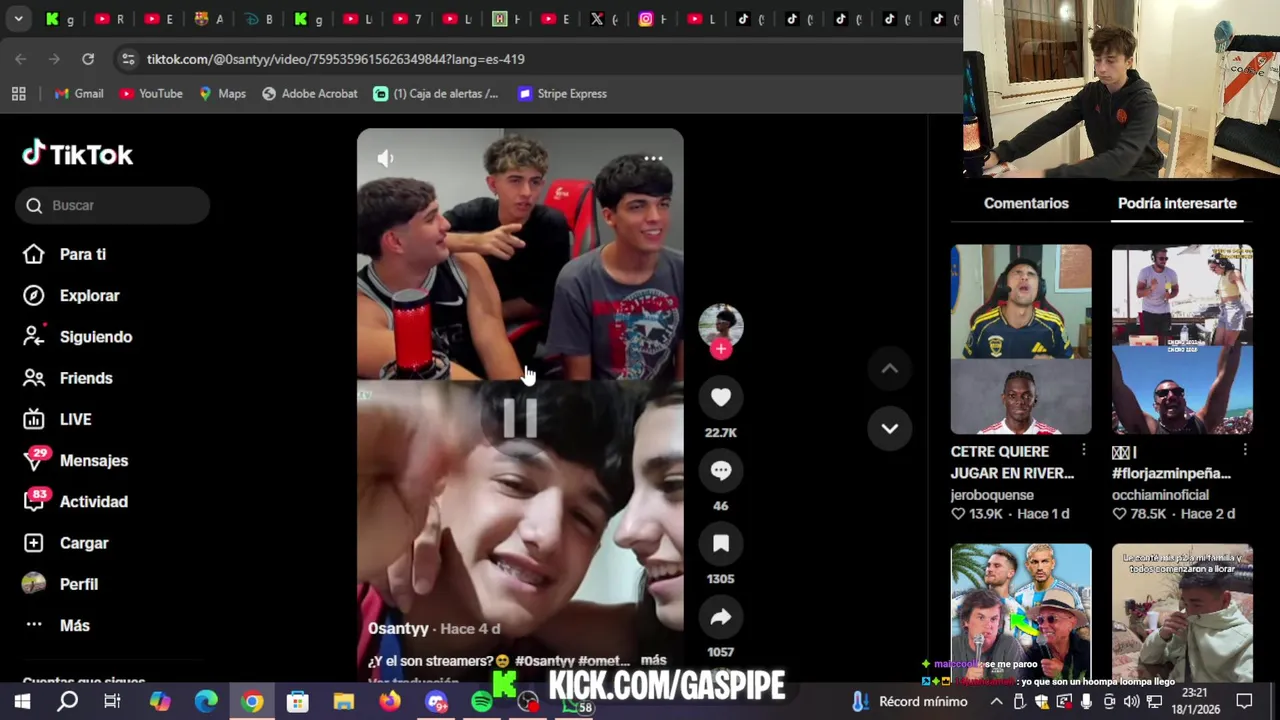Switch to the Podría interesarte tab
The image size is (1280, 720).
point(1177,203)
